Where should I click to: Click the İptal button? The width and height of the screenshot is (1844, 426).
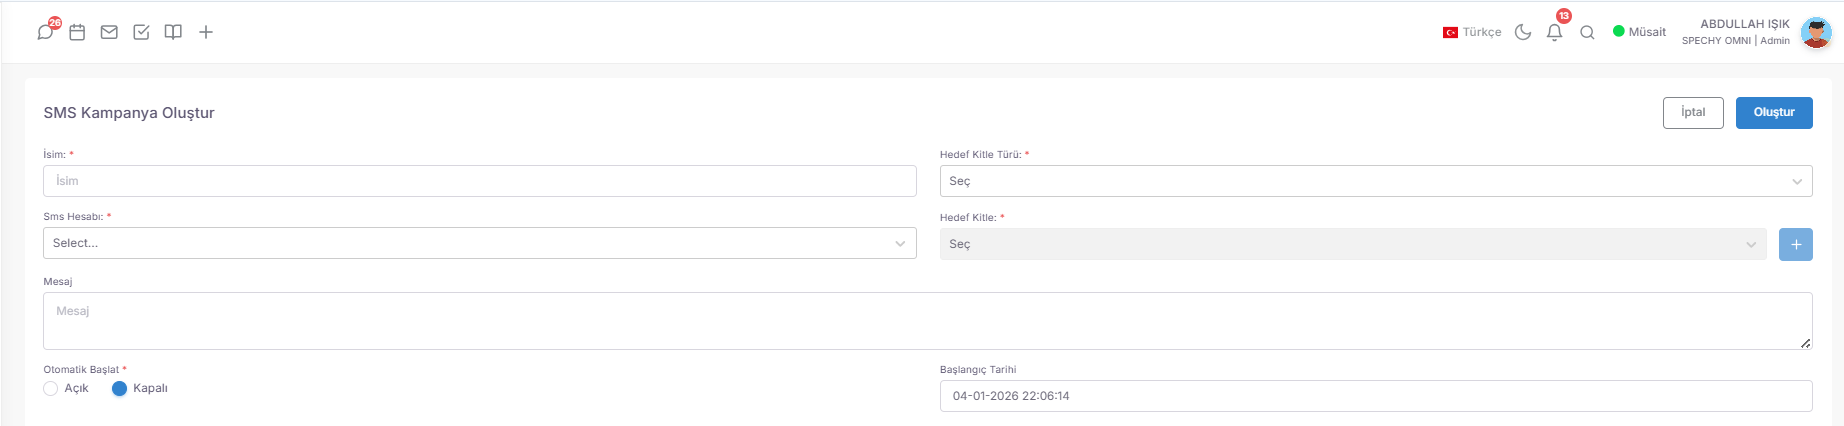click(x=1693, y=113)
